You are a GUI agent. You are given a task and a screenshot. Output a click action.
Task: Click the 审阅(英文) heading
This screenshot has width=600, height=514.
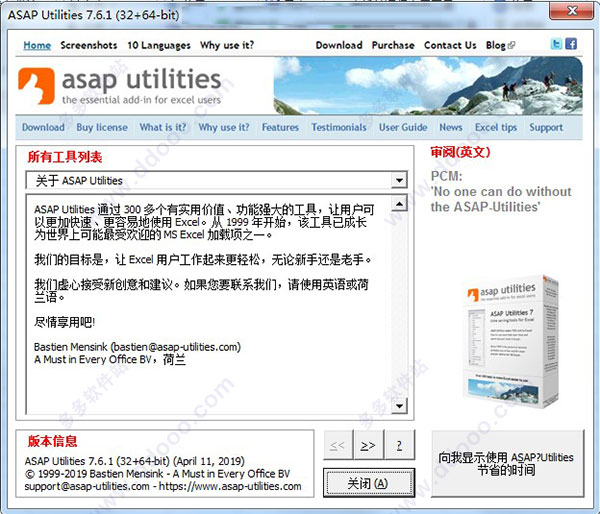(x=460, y=152)
